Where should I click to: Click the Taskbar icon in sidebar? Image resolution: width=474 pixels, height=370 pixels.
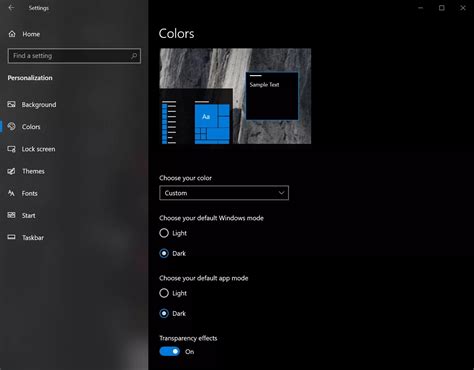click(11, 237)
